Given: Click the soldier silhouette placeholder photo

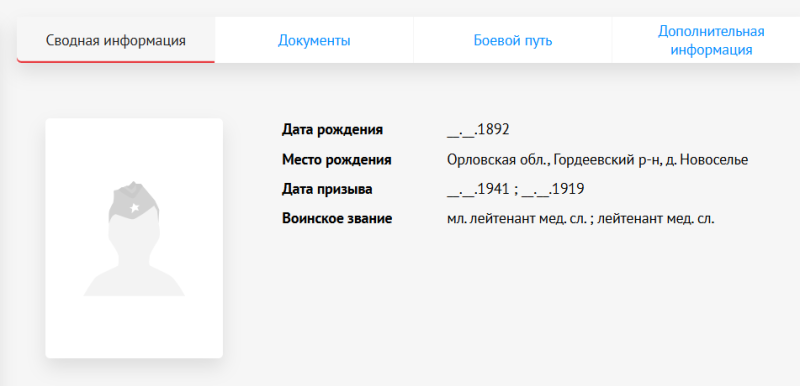Looking at the screenshot, I should (x=134, y=238).
